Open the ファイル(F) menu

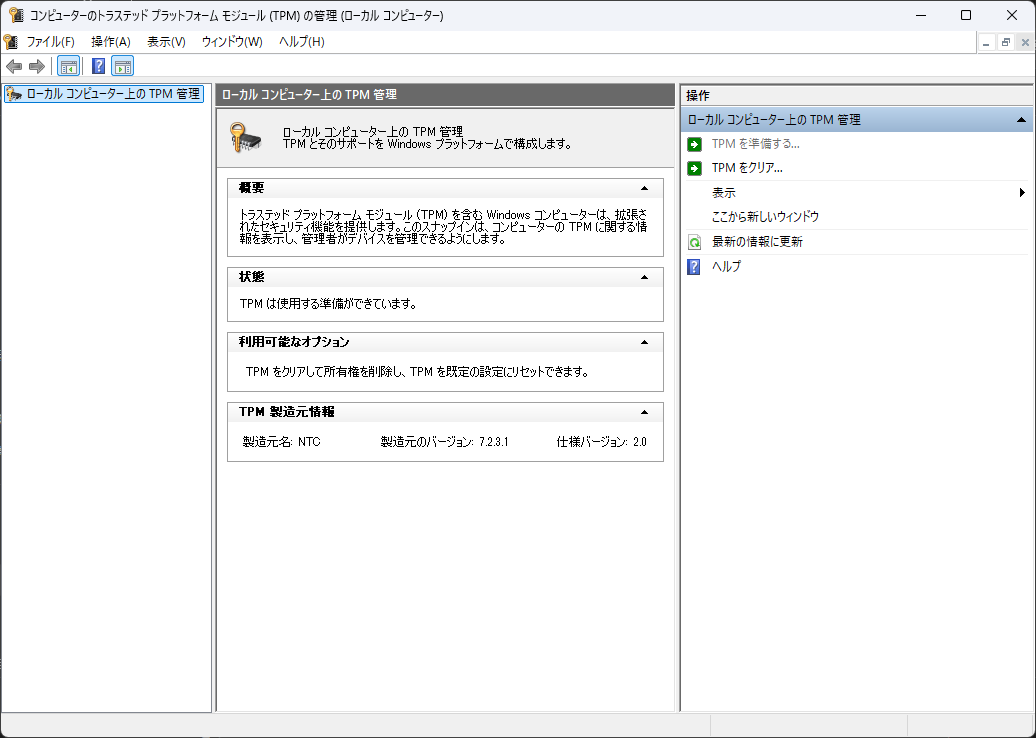point(50,42)
